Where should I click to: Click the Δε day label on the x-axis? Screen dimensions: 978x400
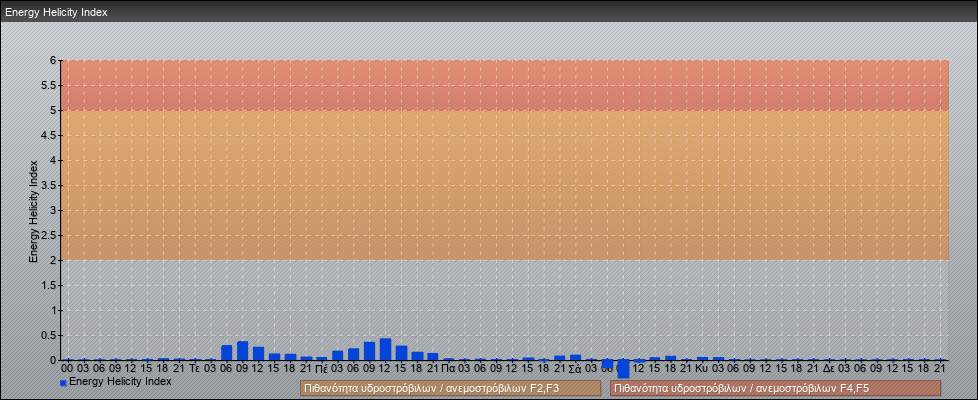point(829,369)
